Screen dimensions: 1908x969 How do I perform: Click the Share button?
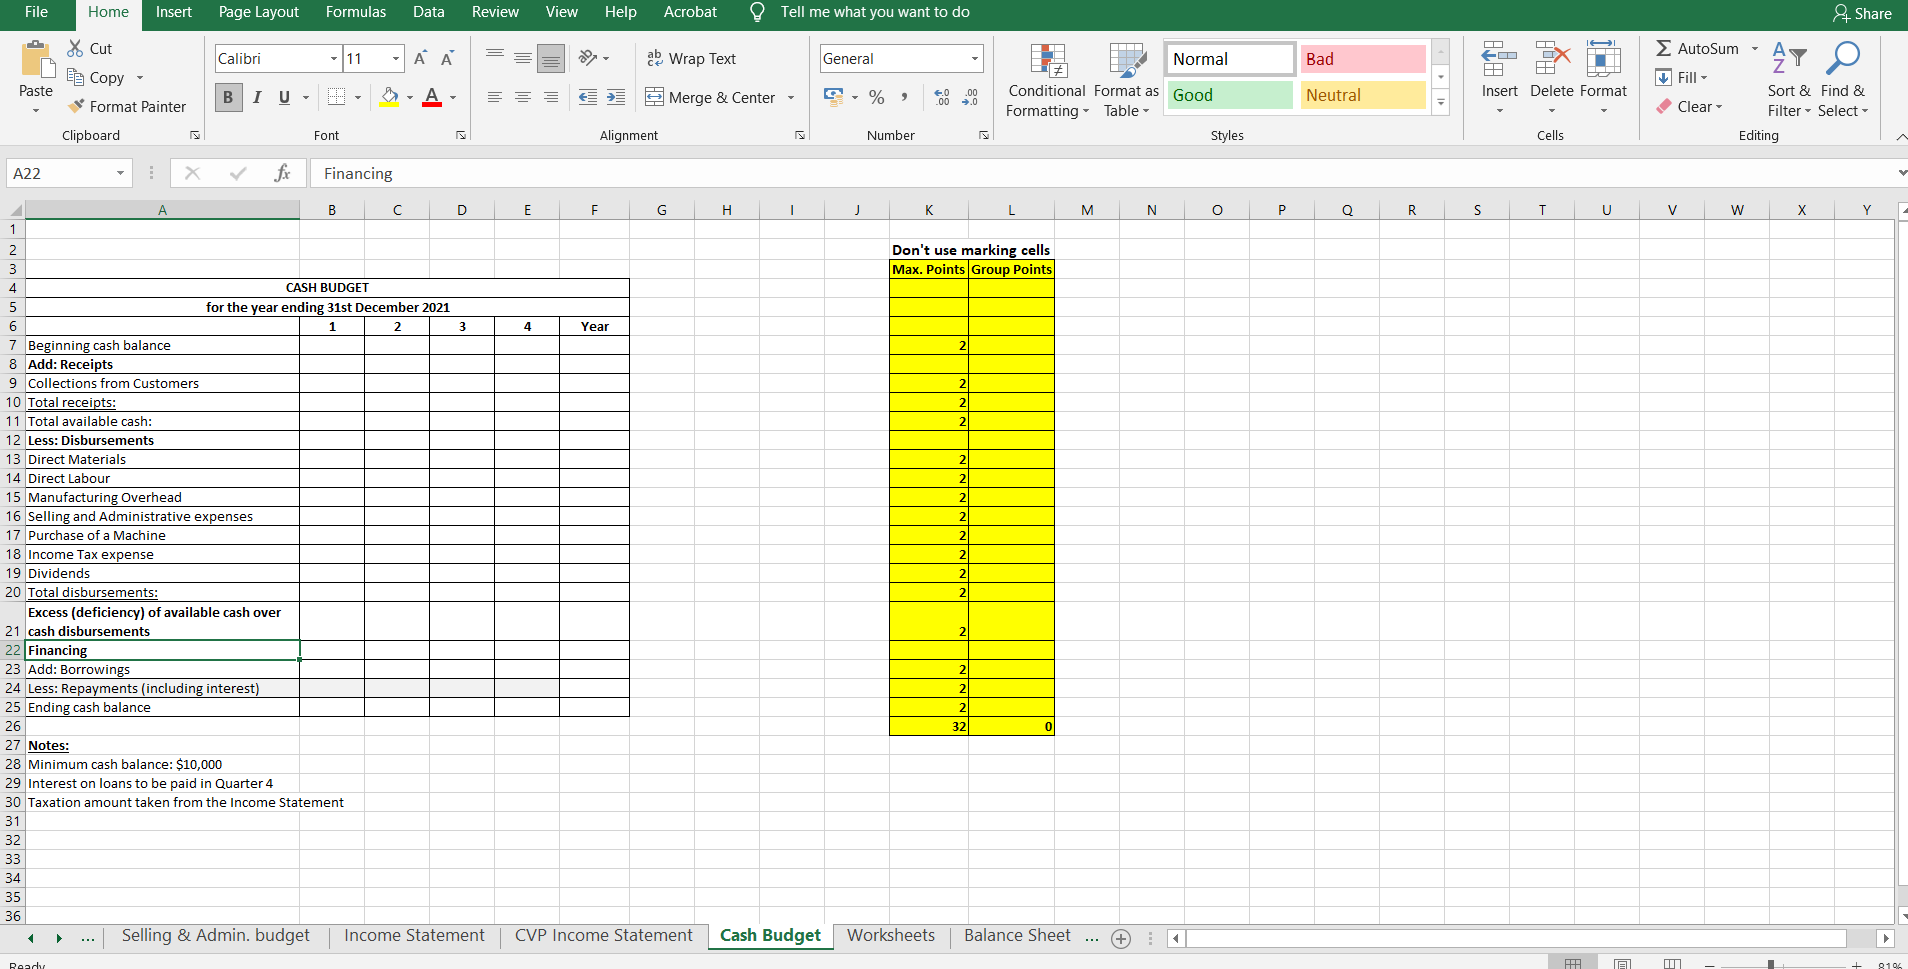pyautogui.click(x=1862, y=13)
